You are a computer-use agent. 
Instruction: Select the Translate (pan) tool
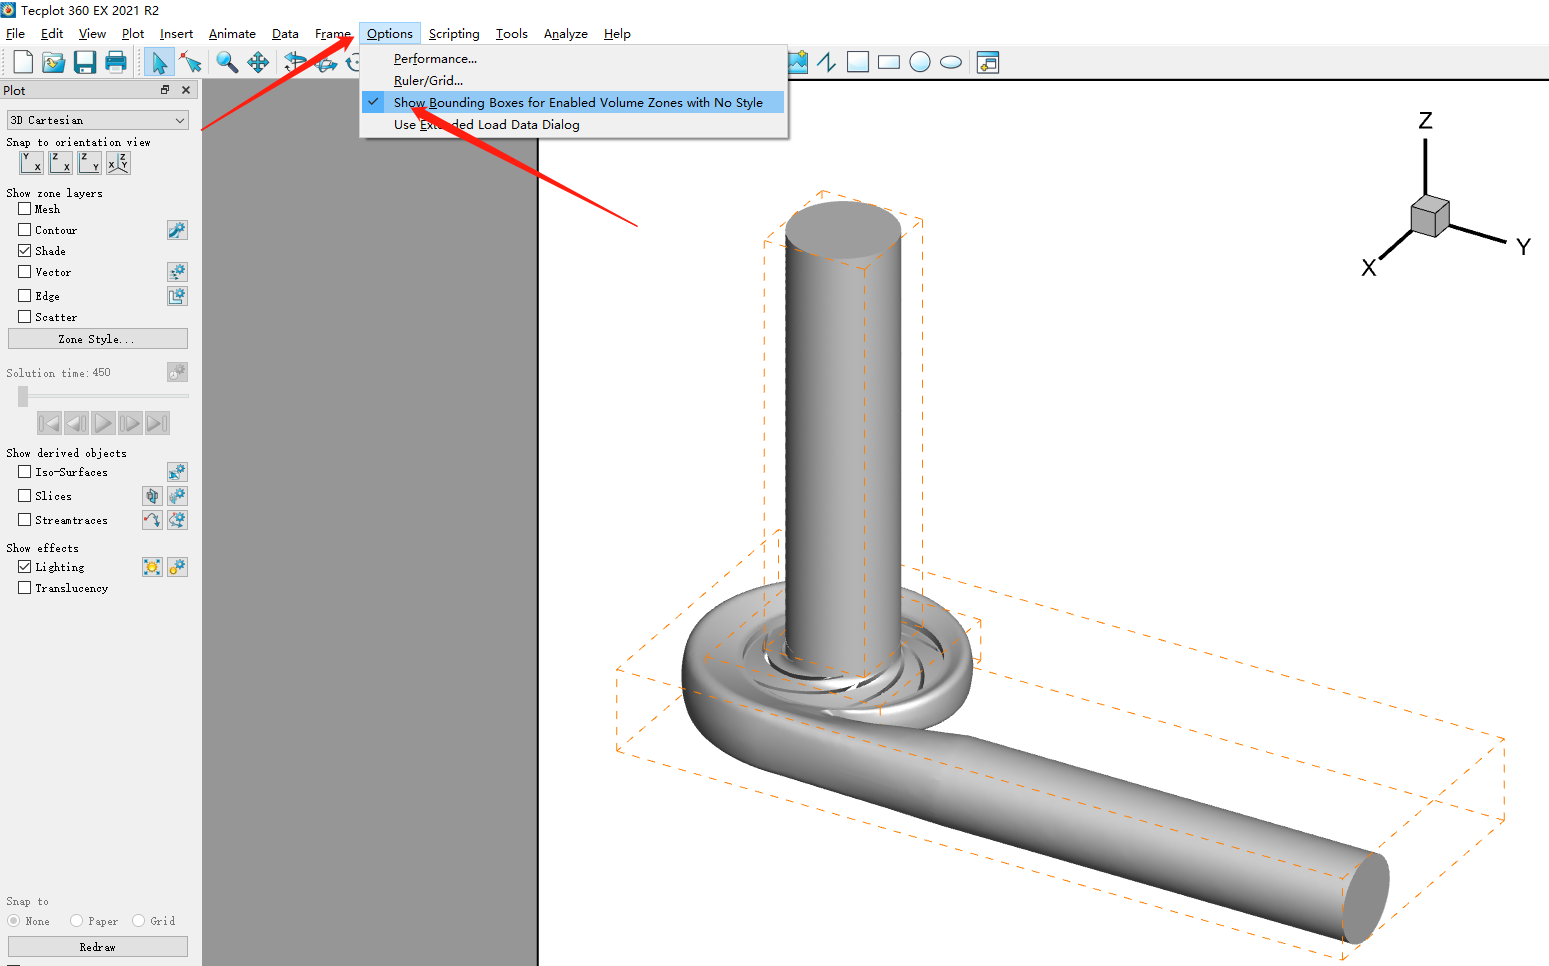click(x=258, y=63)
